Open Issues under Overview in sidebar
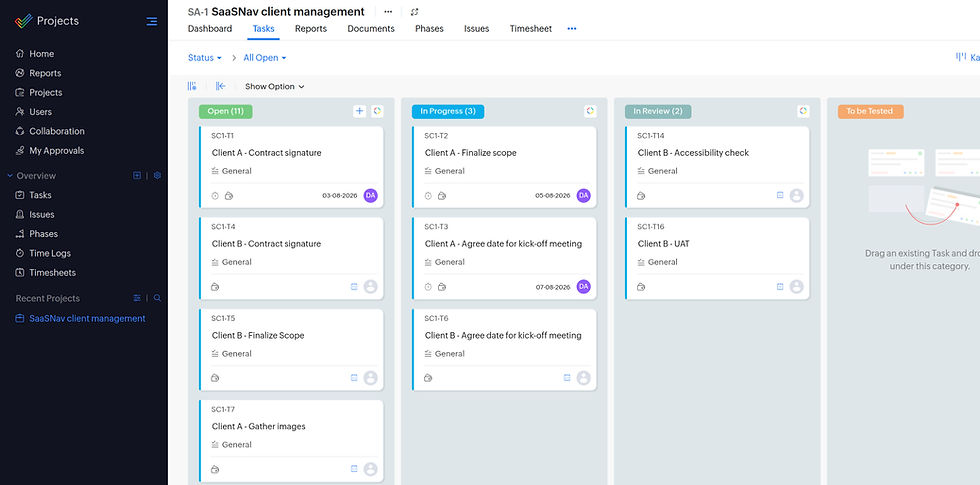The height and width of the screenshot is (485, 980). pos(41,214)
